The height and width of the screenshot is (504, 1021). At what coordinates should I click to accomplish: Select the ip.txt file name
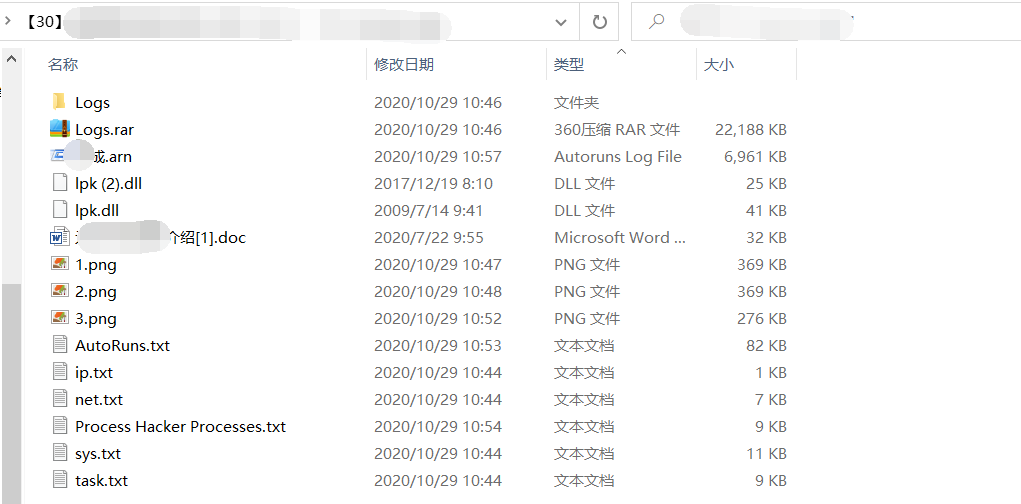click(94, 372)
